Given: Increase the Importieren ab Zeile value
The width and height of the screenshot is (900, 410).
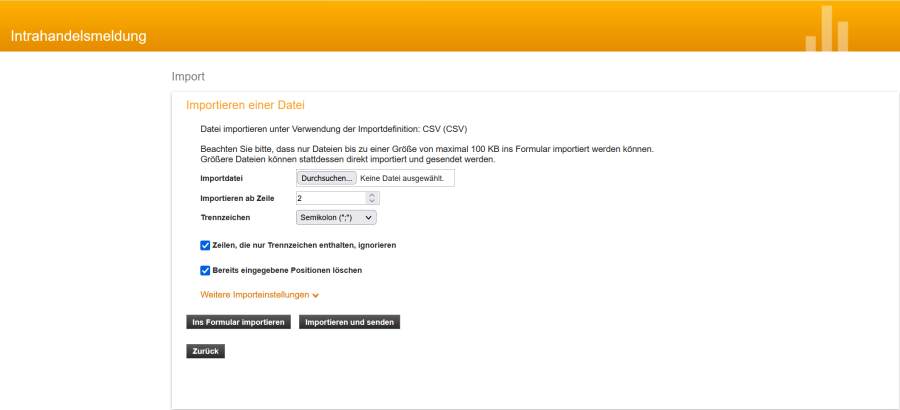Looking at the screenshot, I should click(x=372, y=195).
